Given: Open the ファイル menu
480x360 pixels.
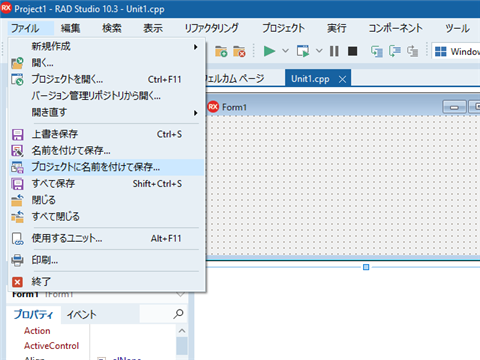Looking at the screenshot, I should 30,28.
